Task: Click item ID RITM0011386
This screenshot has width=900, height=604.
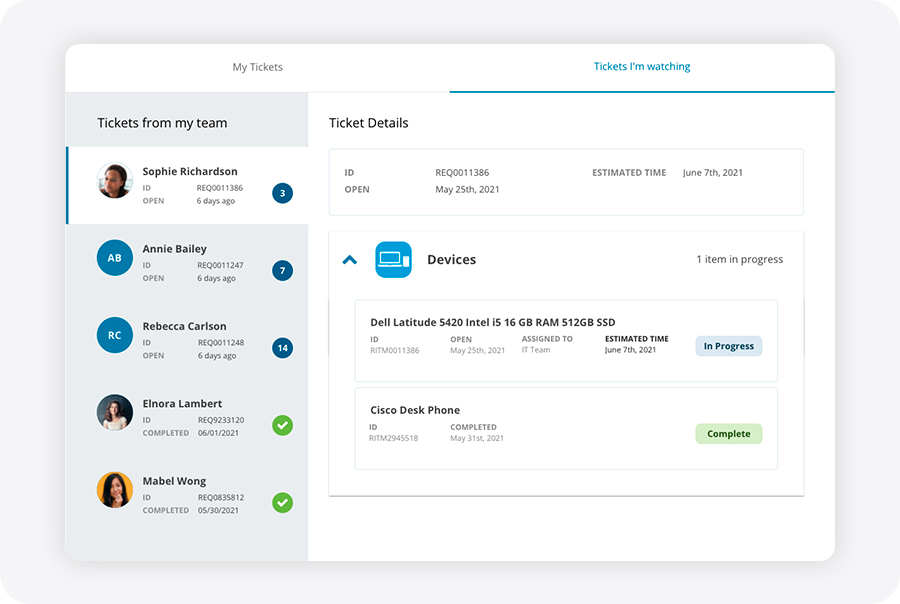Action: pos(394,350)
